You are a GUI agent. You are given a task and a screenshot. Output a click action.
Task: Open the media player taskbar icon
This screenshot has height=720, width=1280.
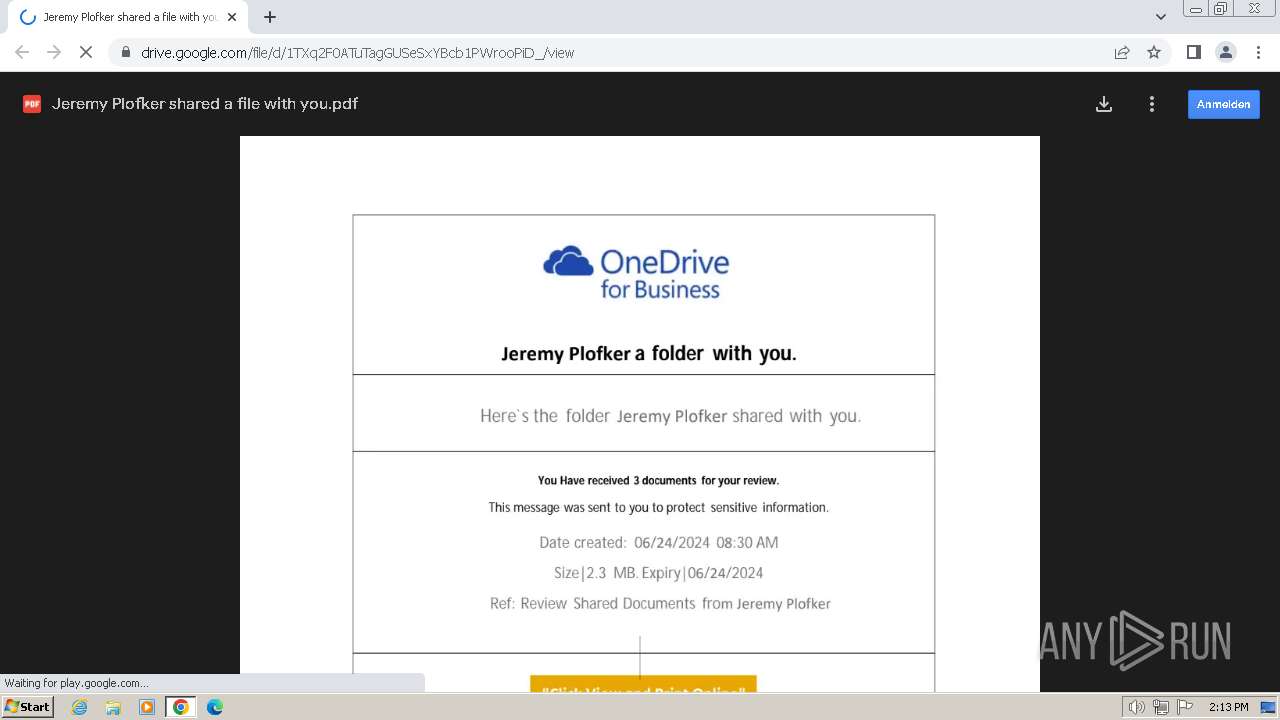[x=147, y=707]
